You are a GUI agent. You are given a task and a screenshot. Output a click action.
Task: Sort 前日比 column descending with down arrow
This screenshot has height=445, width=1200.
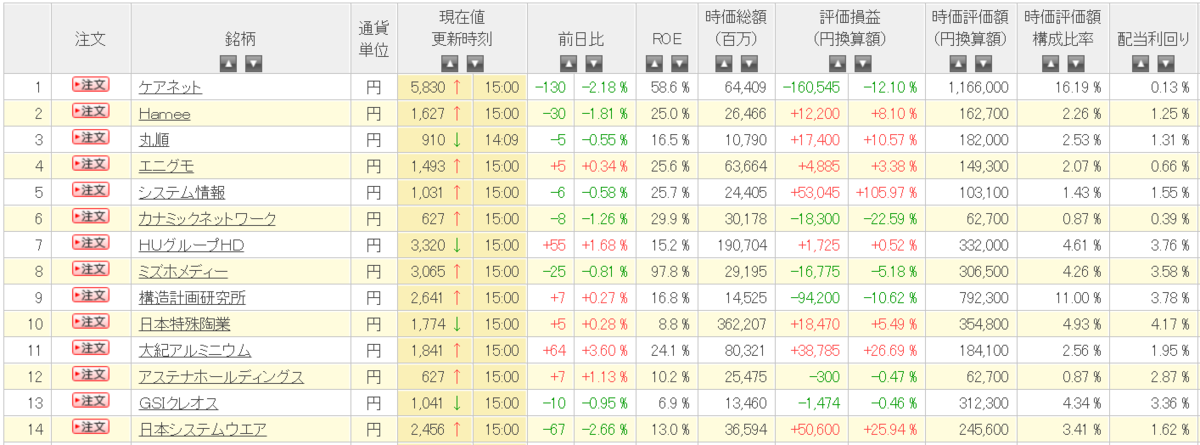[594, 64]
